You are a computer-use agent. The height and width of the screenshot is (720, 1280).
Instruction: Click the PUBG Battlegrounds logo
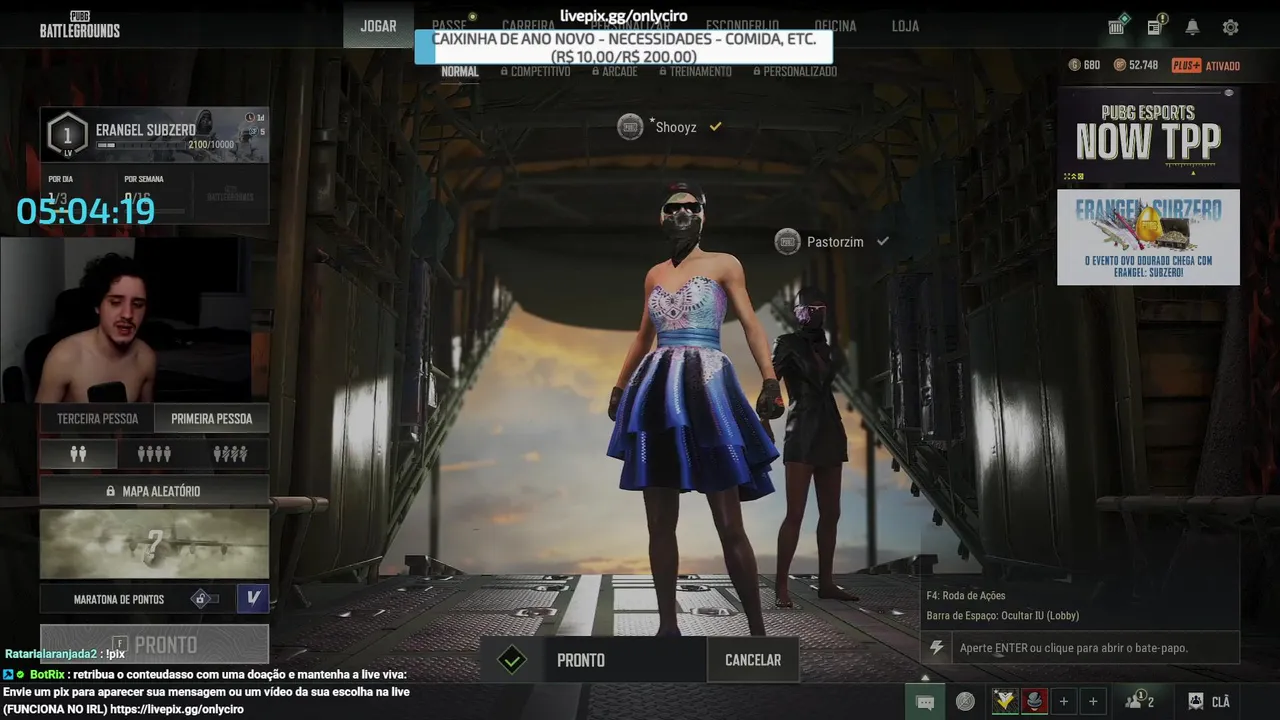79,25
